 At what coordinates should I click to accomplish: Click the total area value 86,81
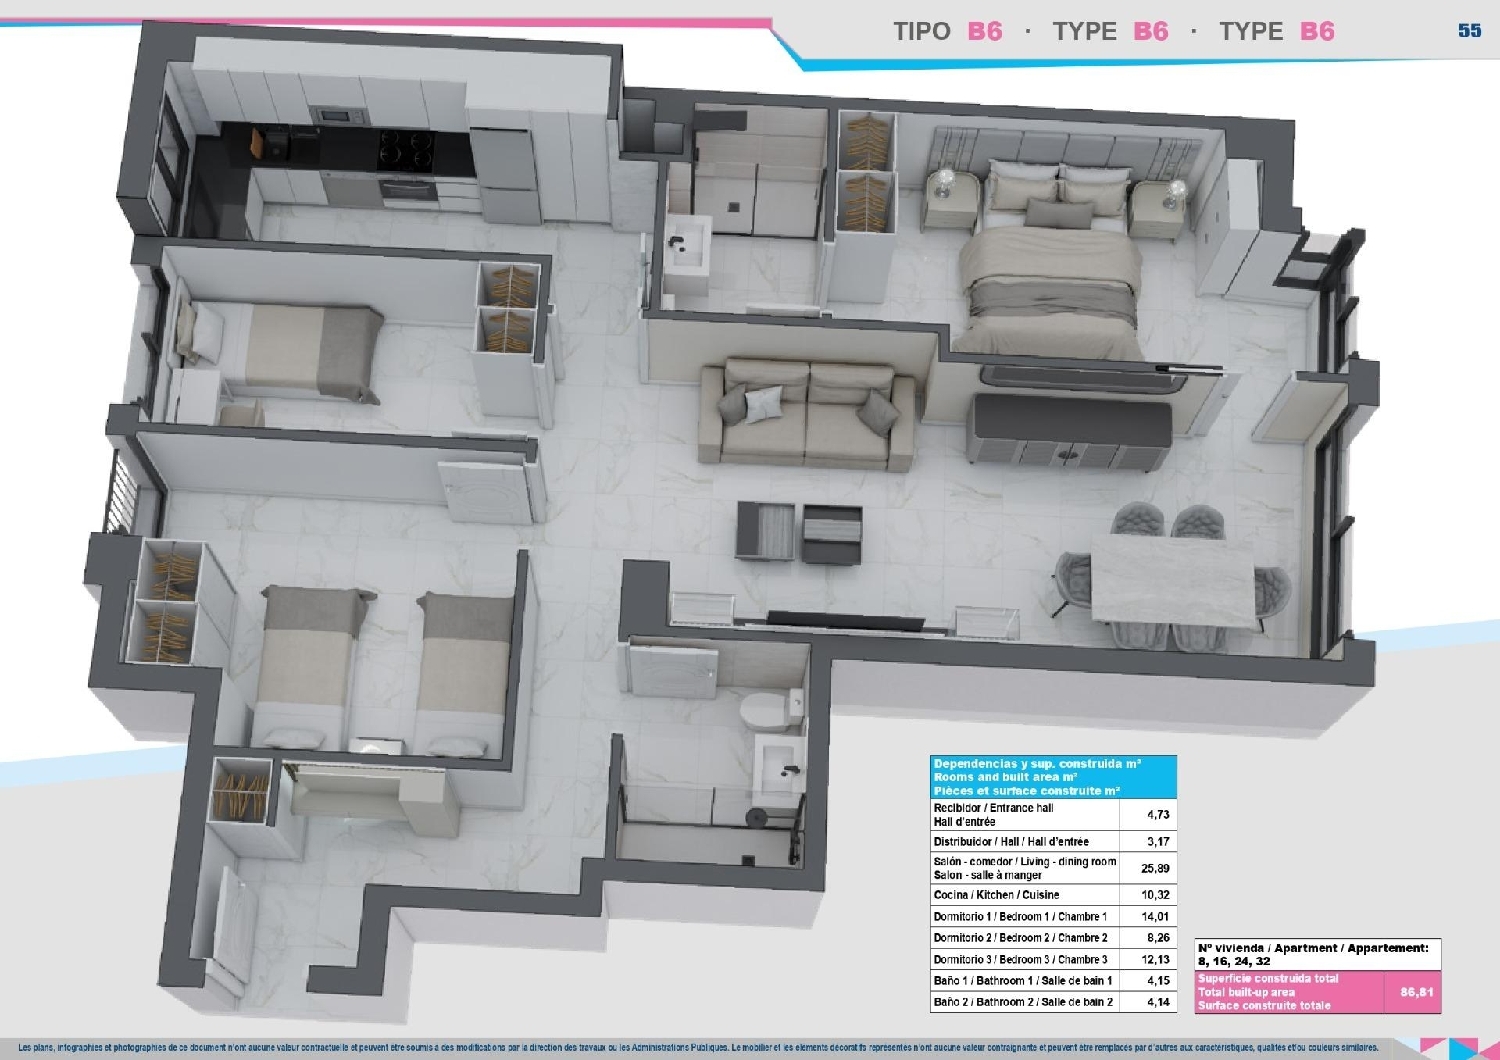pyautogui.click(x=1417, y=992)
